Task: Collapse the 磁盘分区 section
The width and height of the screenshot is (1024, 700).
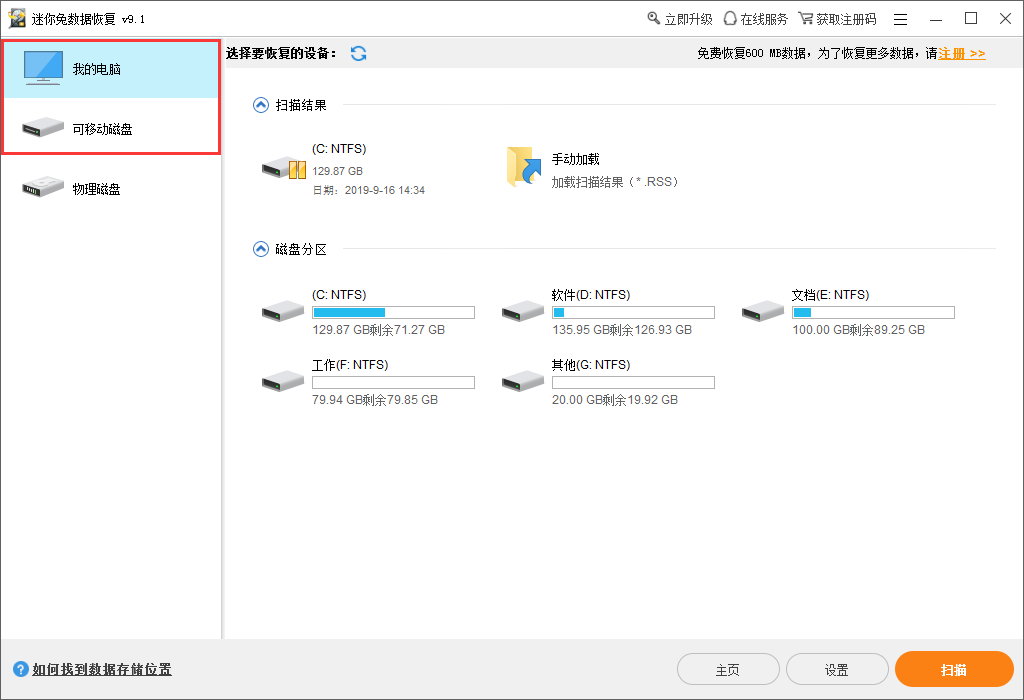Action: click(x=261, y=249)
